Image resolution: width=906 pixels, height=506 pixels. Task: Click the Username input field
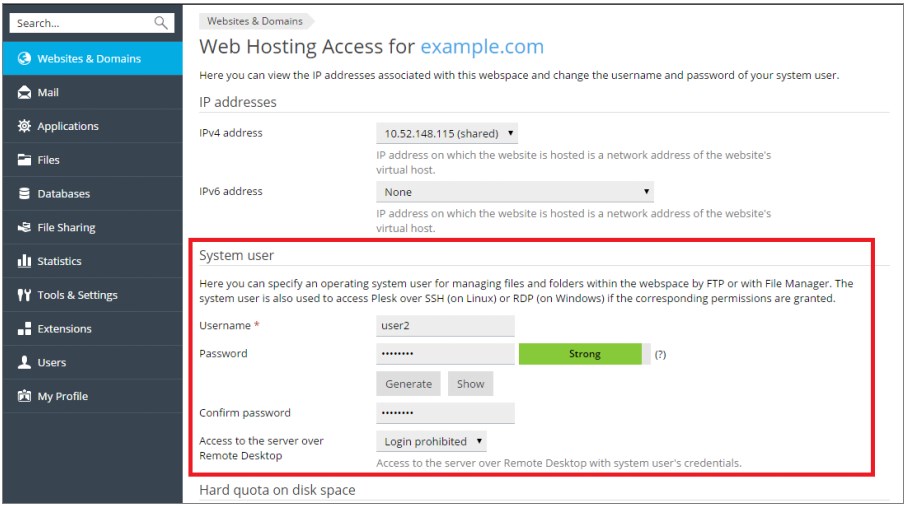pyautogui.click(x=445, y=326)
